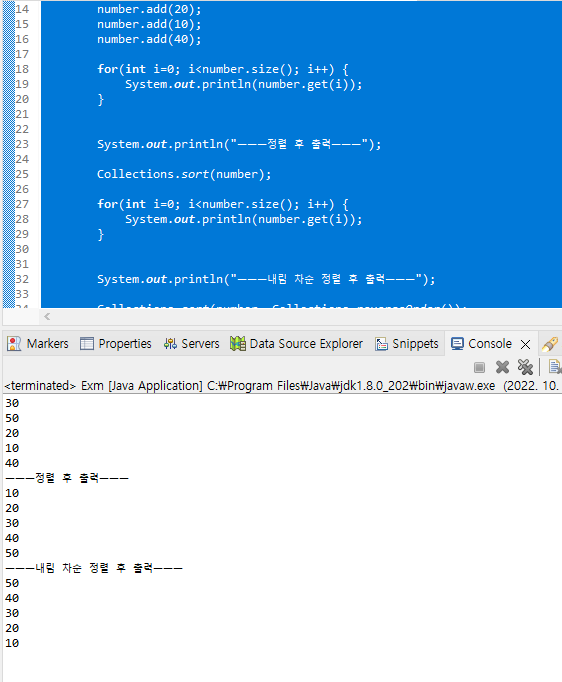This screenshot has width=562, height=682.
Task: Click the console output line ----정렬 후 출력----
Action: coord(67,478)
